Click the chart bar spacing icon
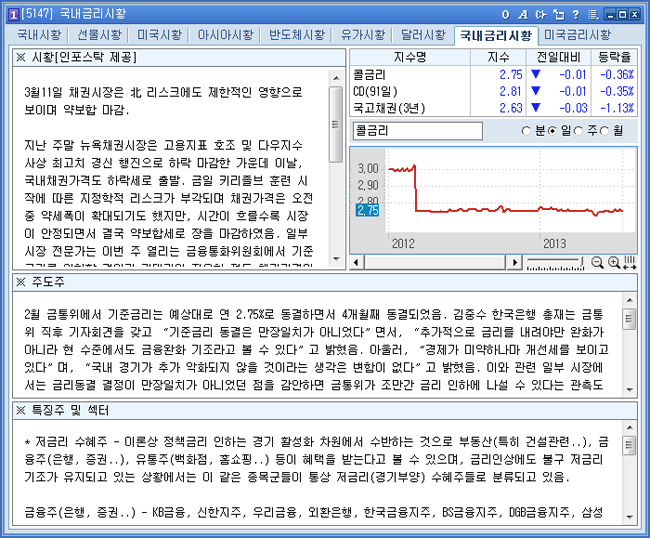The image size is (650, 538). click(x=629, y=262)
